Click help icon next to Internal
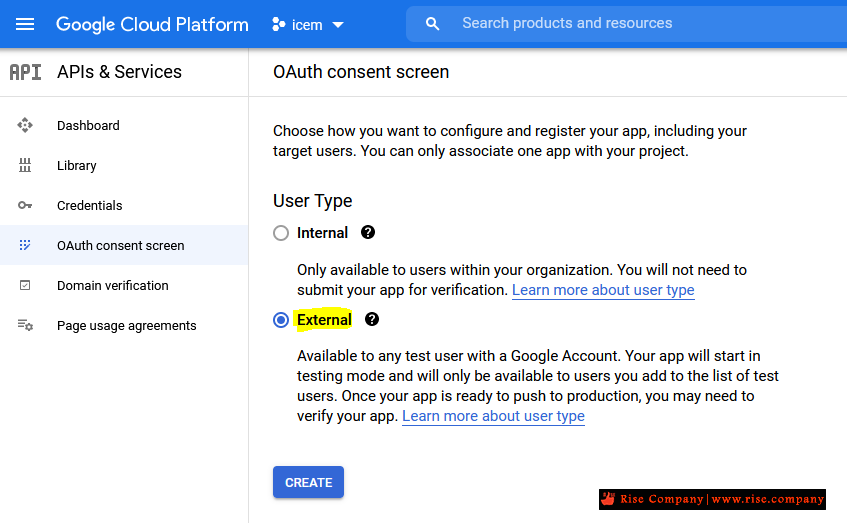 [x=368, y=232]
